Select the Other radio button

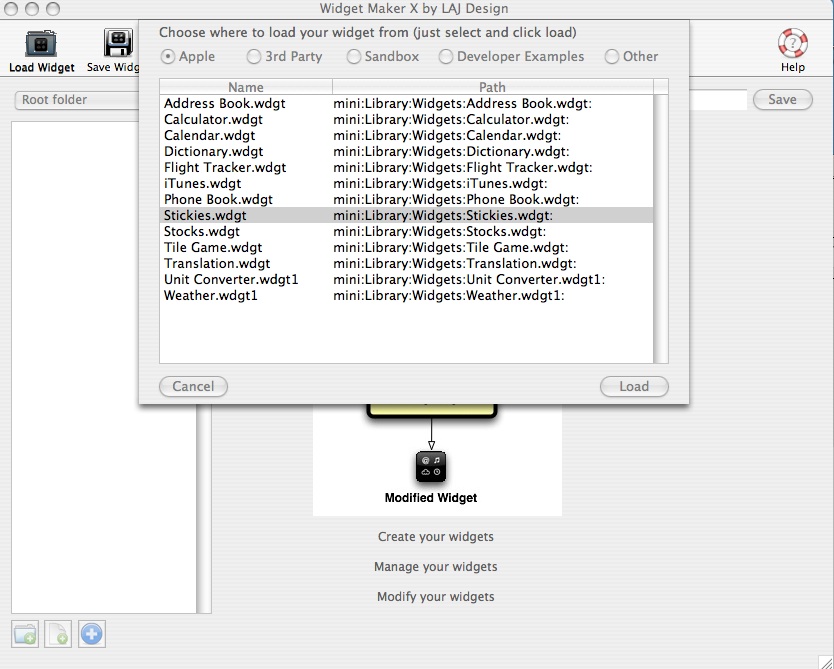click(612, 56)
